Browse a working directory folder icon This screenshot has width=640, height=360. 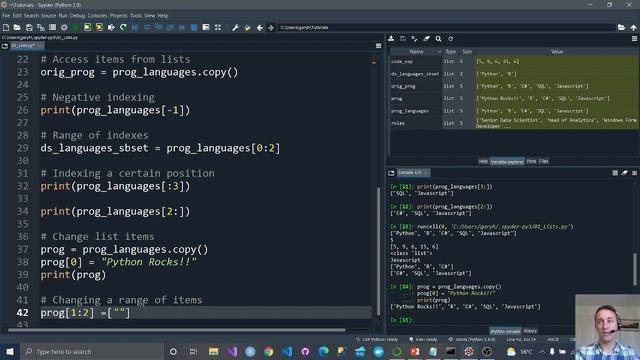point(621,27)
